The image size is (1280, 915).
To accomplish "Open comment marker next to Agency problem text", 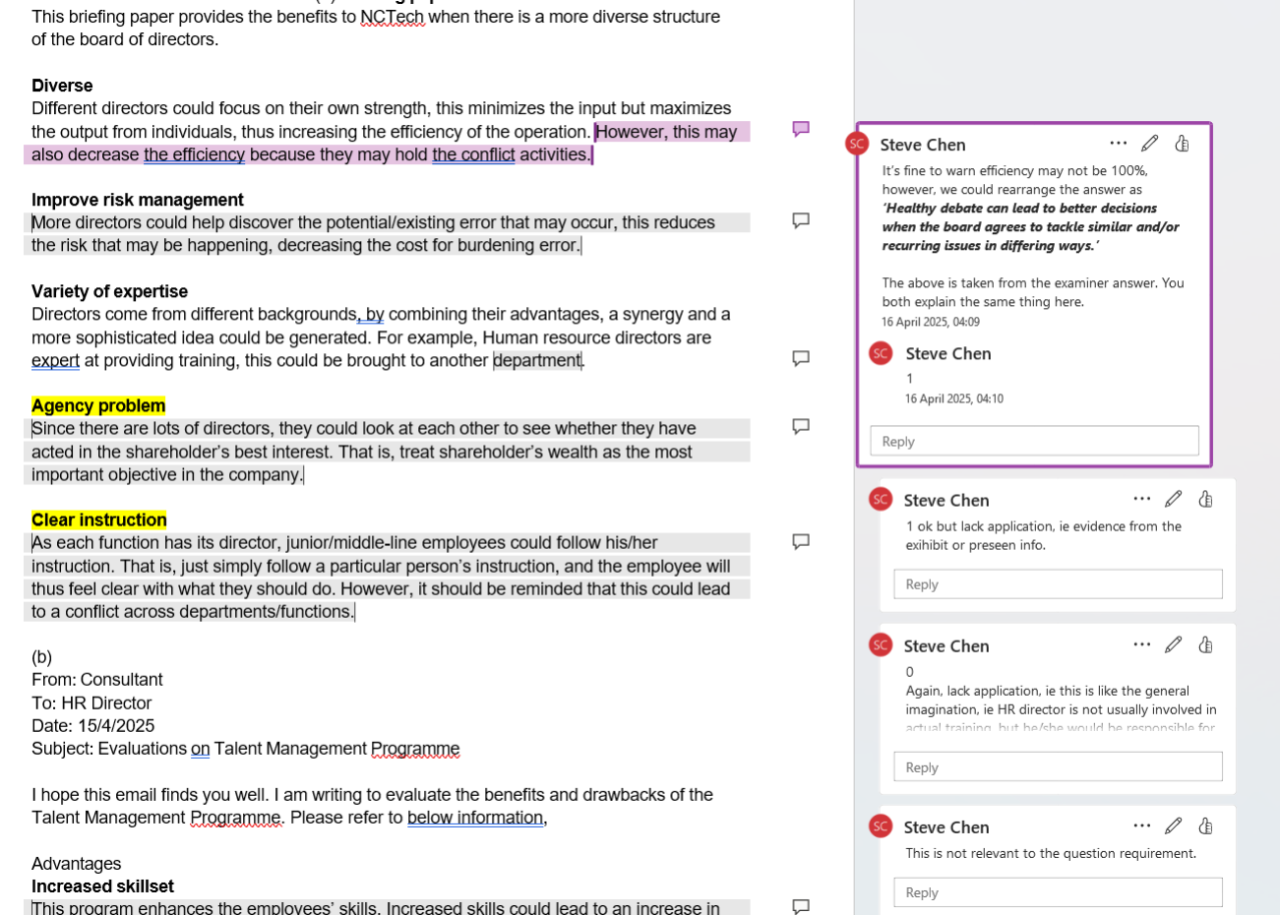I will click(800, 426).
